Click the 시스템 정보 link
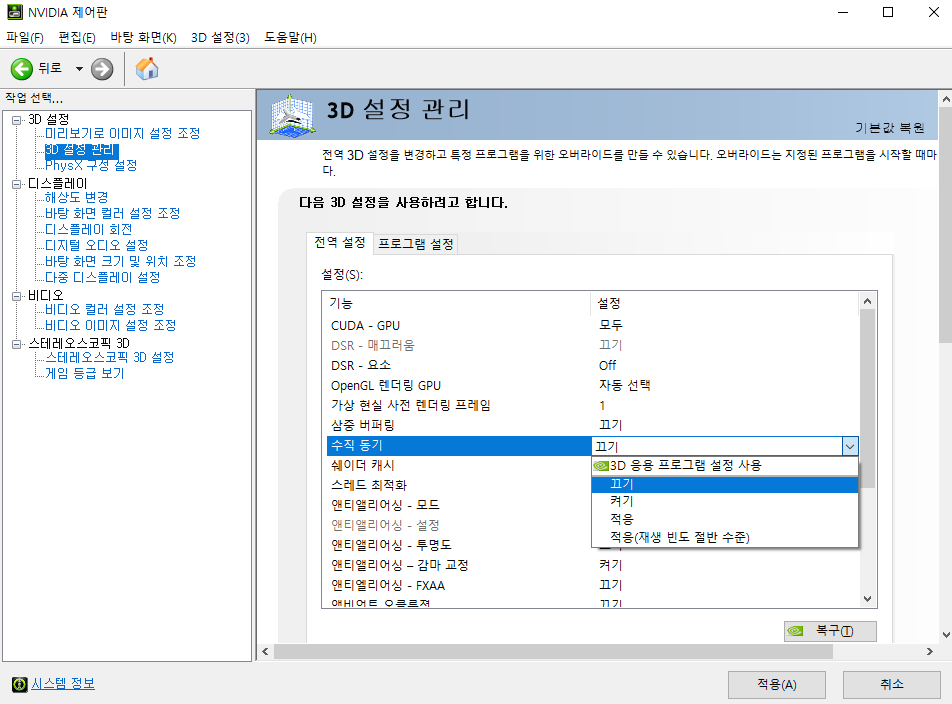This screenshot has width=952, height=704. point(63,684)
